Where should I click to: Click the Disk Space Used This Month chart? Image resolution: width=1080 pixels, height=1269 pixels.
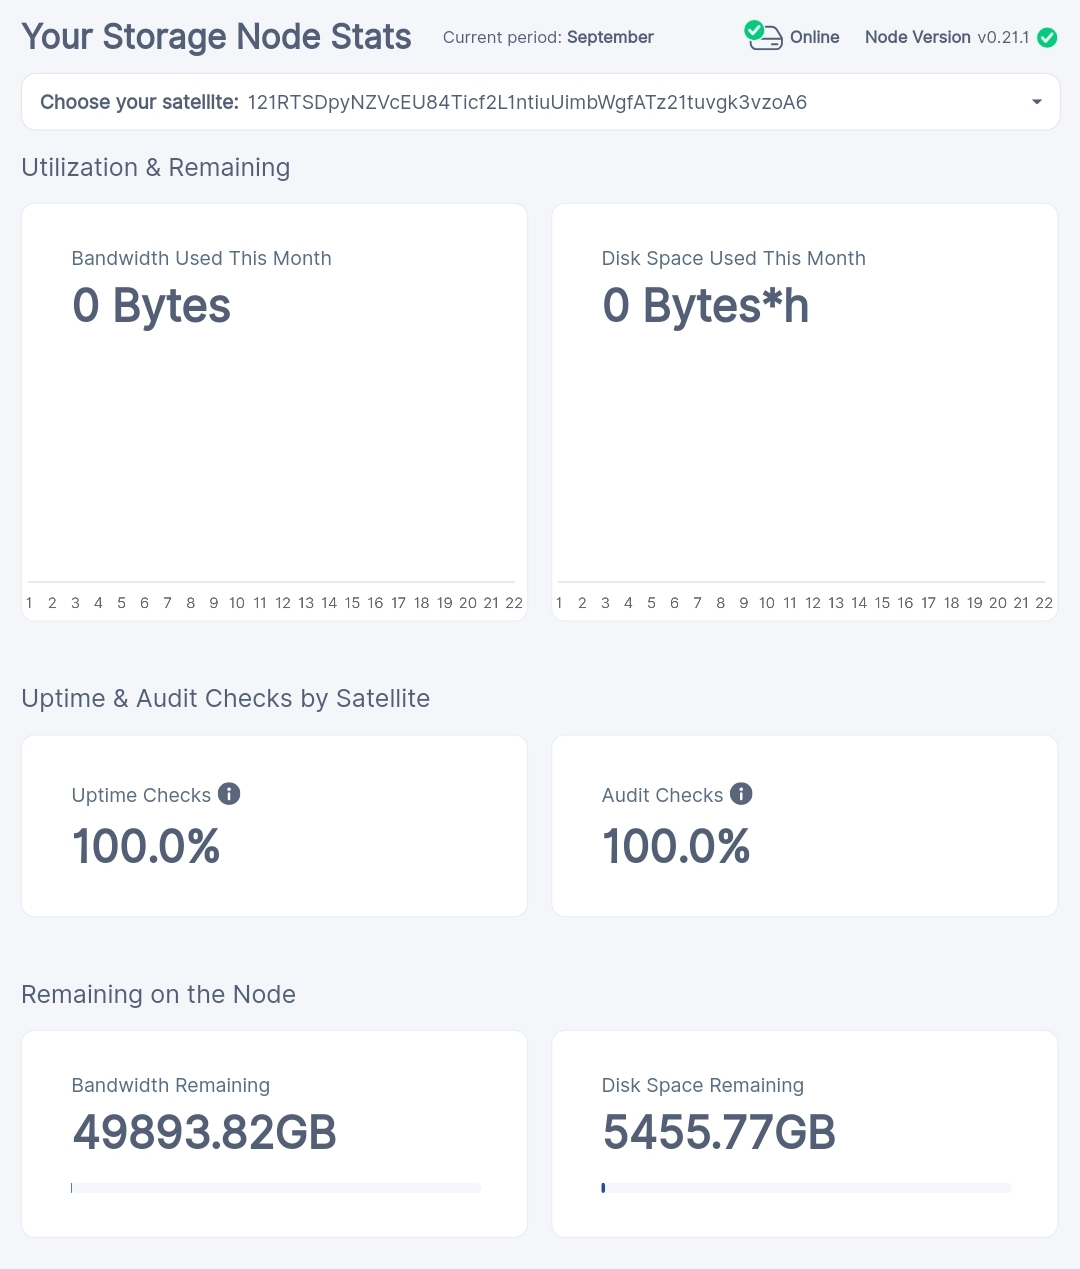(802, 460)
